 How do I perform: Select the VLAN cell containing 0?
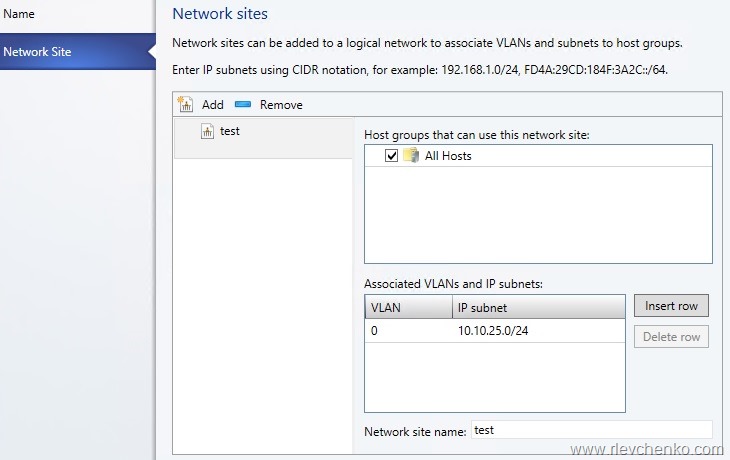[405, 331]
